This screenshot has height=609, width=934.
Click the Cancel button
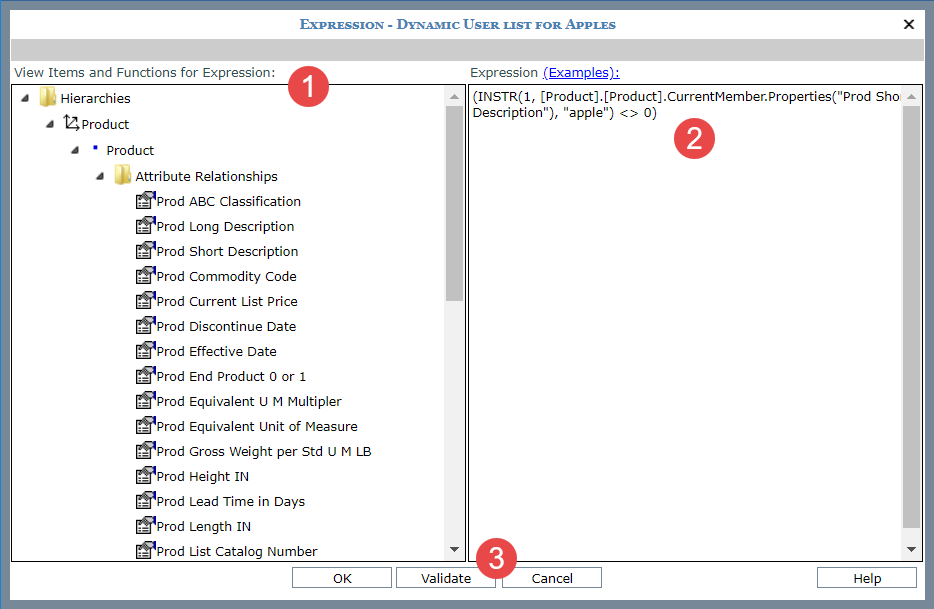551,578
